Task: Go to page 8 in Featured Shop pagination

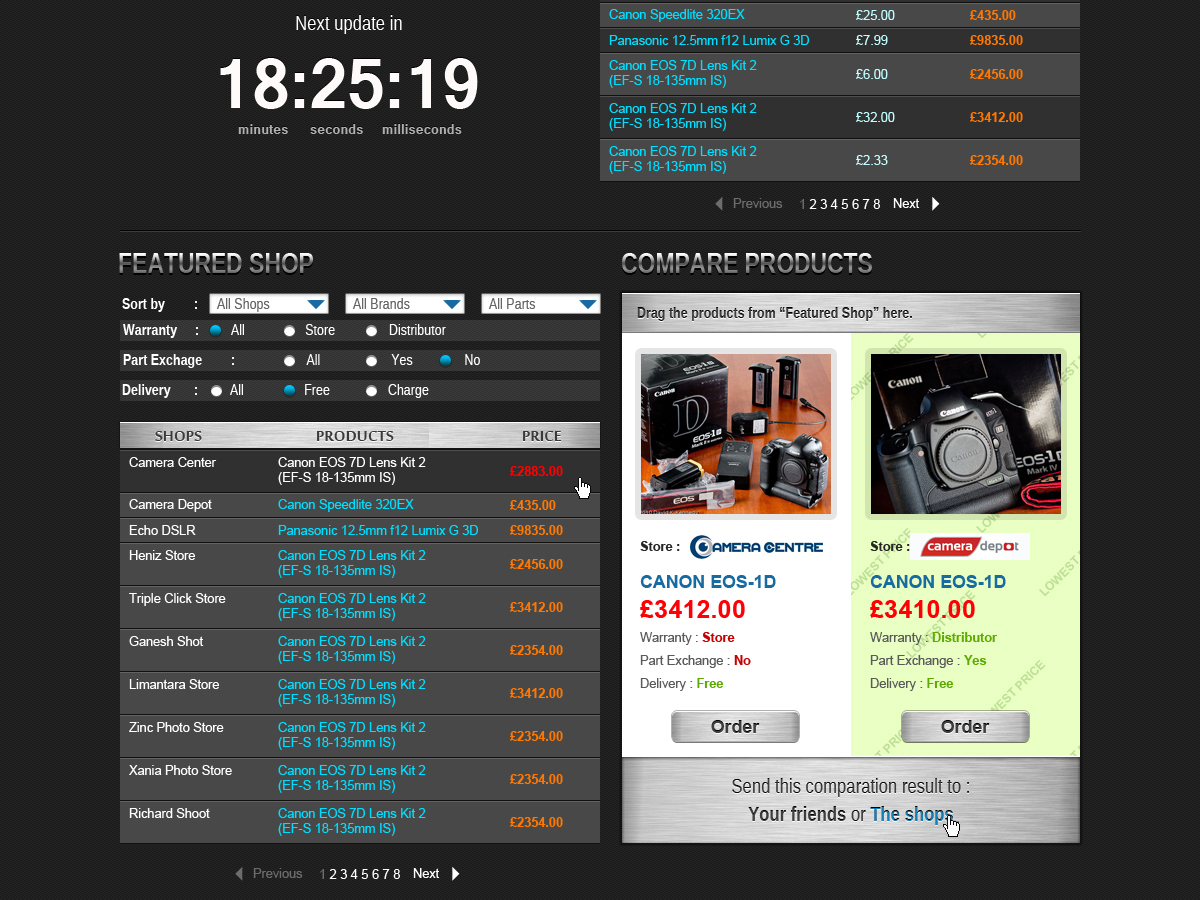Action: tap(397, 874)
